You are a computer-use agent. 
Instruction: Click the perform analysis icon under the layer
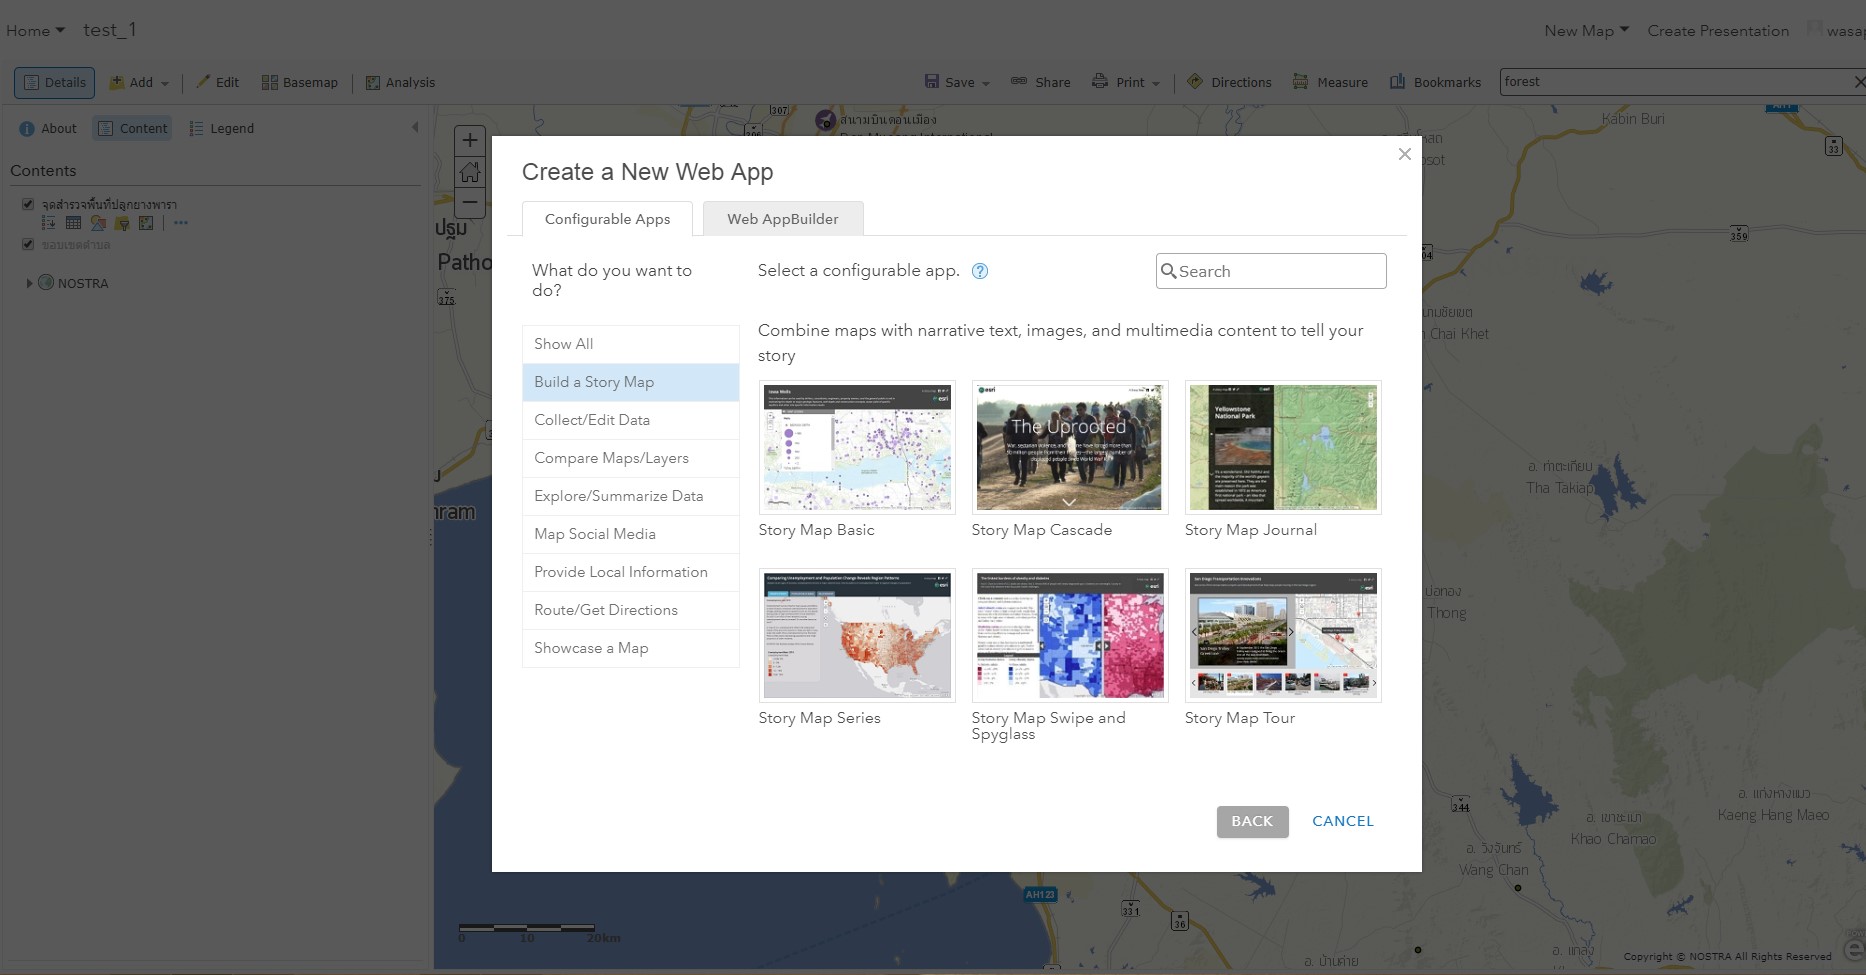146,223
